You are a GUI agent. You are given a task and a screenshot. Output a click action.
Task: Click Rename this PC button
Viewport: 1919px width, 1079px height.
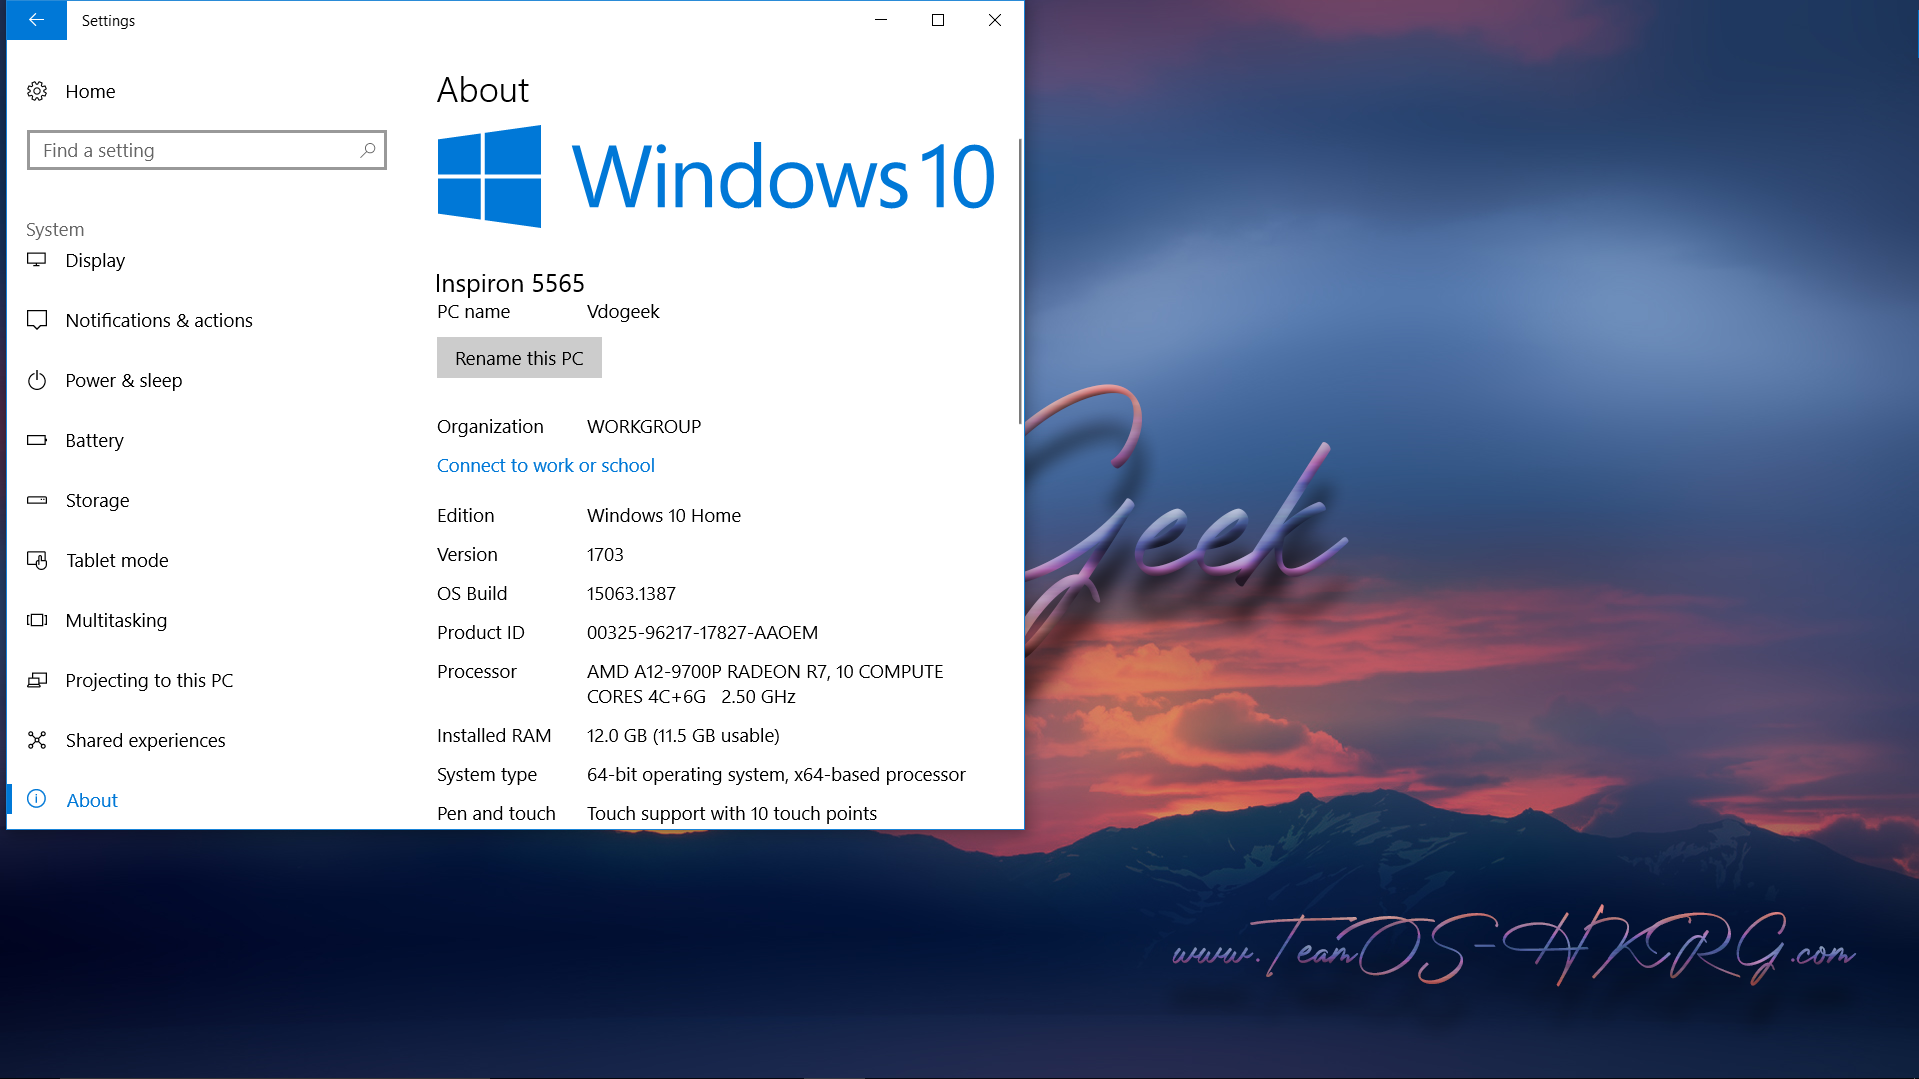tap(519, 358)
